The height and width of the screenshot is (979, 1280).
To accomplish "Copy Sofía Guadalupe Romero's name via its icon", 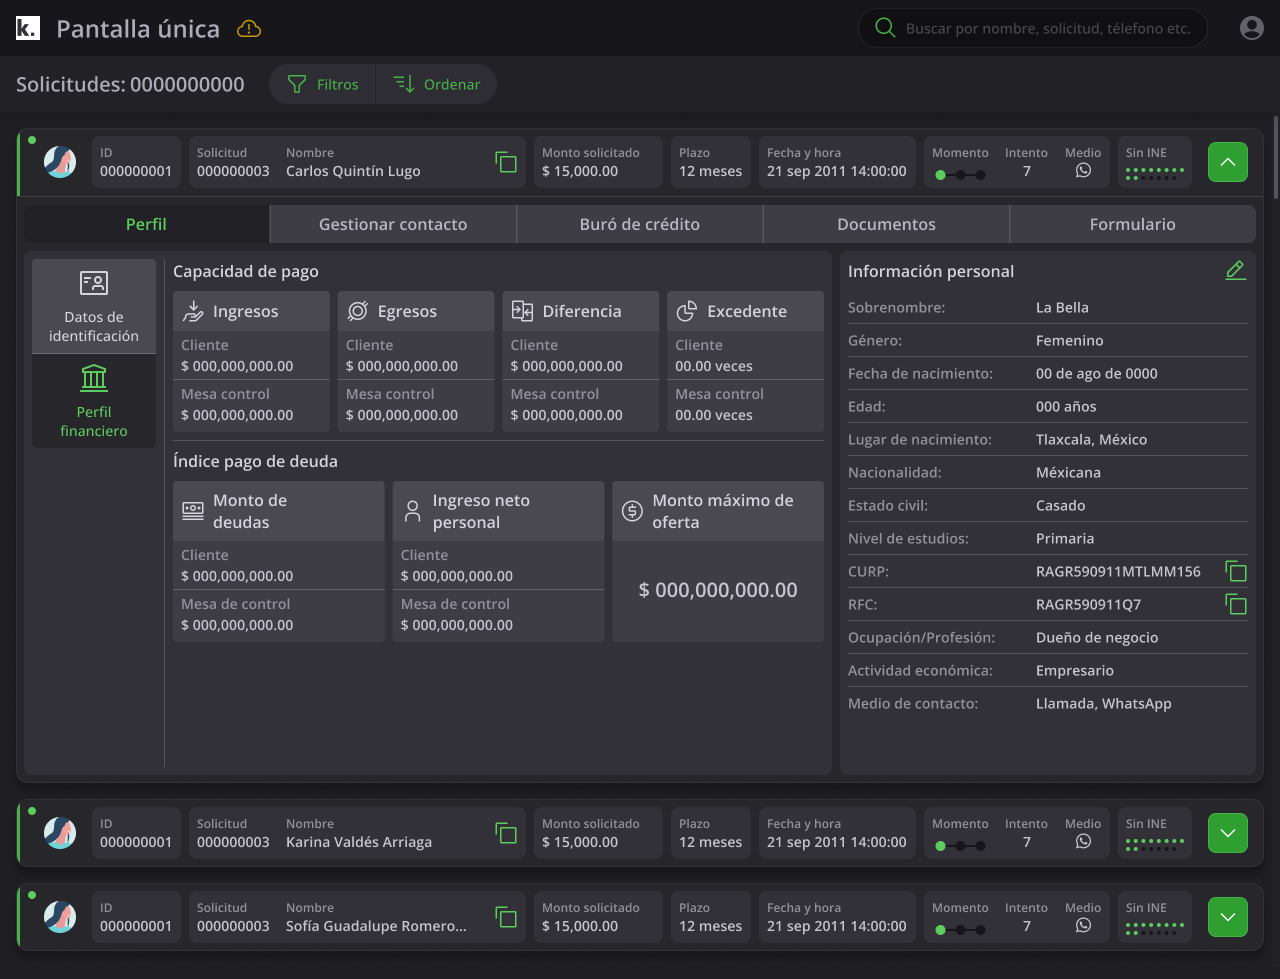I will click(x=506, y=917).
